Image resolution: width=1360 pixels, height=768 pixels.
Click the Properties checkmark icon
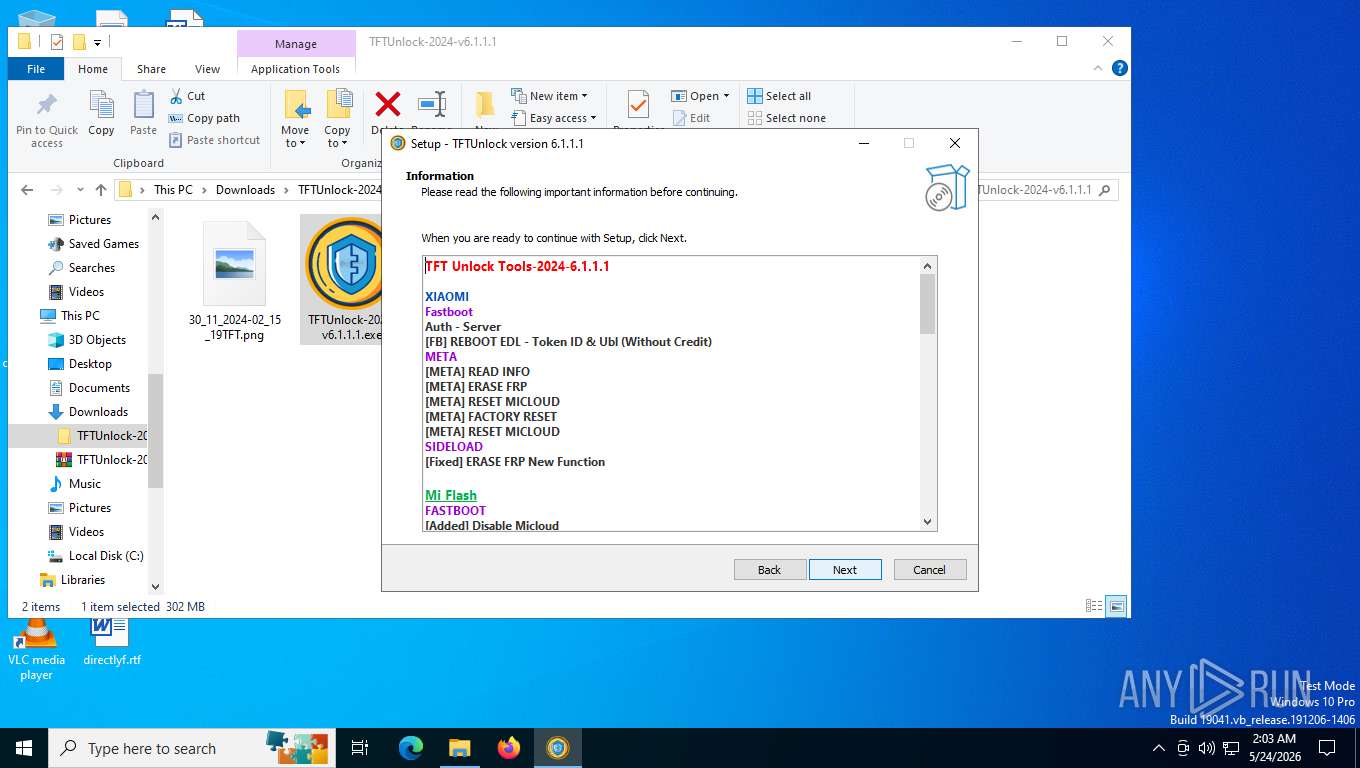(x=638, y=105)
